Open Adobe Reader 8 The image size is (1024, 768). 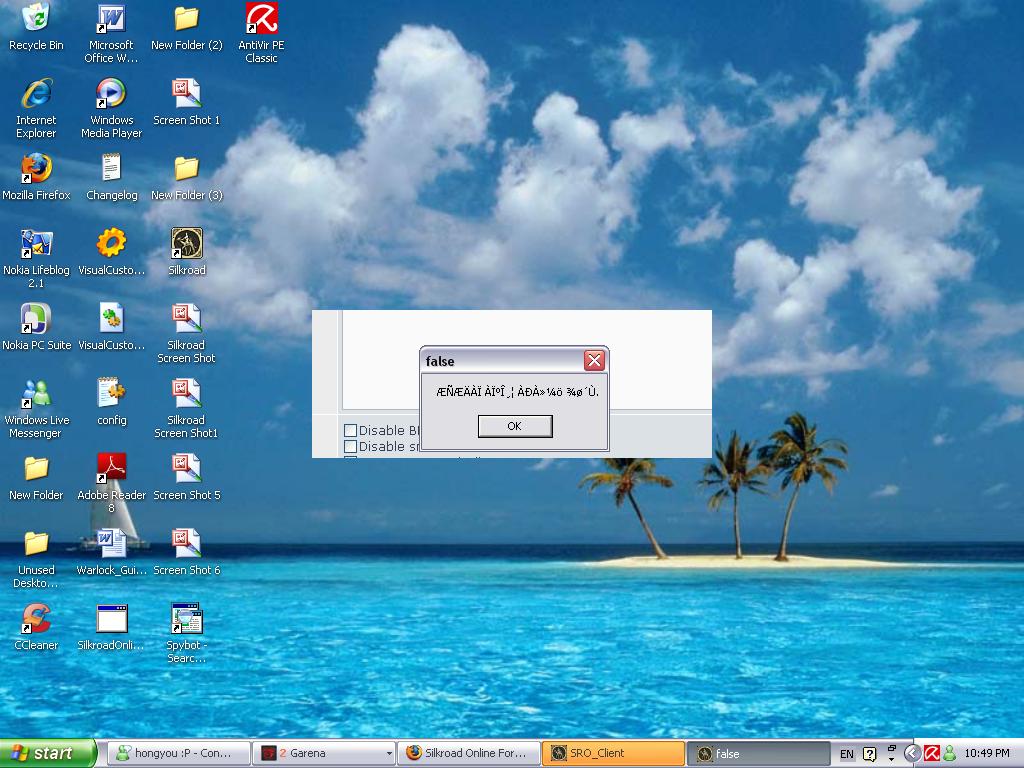[x=111, y=468]
